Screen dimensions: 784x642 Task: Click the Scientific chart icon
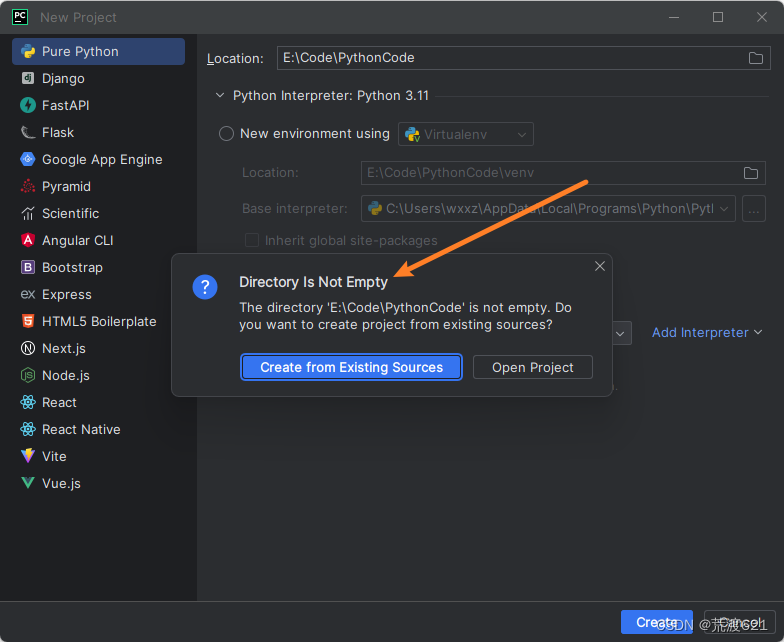28,214
